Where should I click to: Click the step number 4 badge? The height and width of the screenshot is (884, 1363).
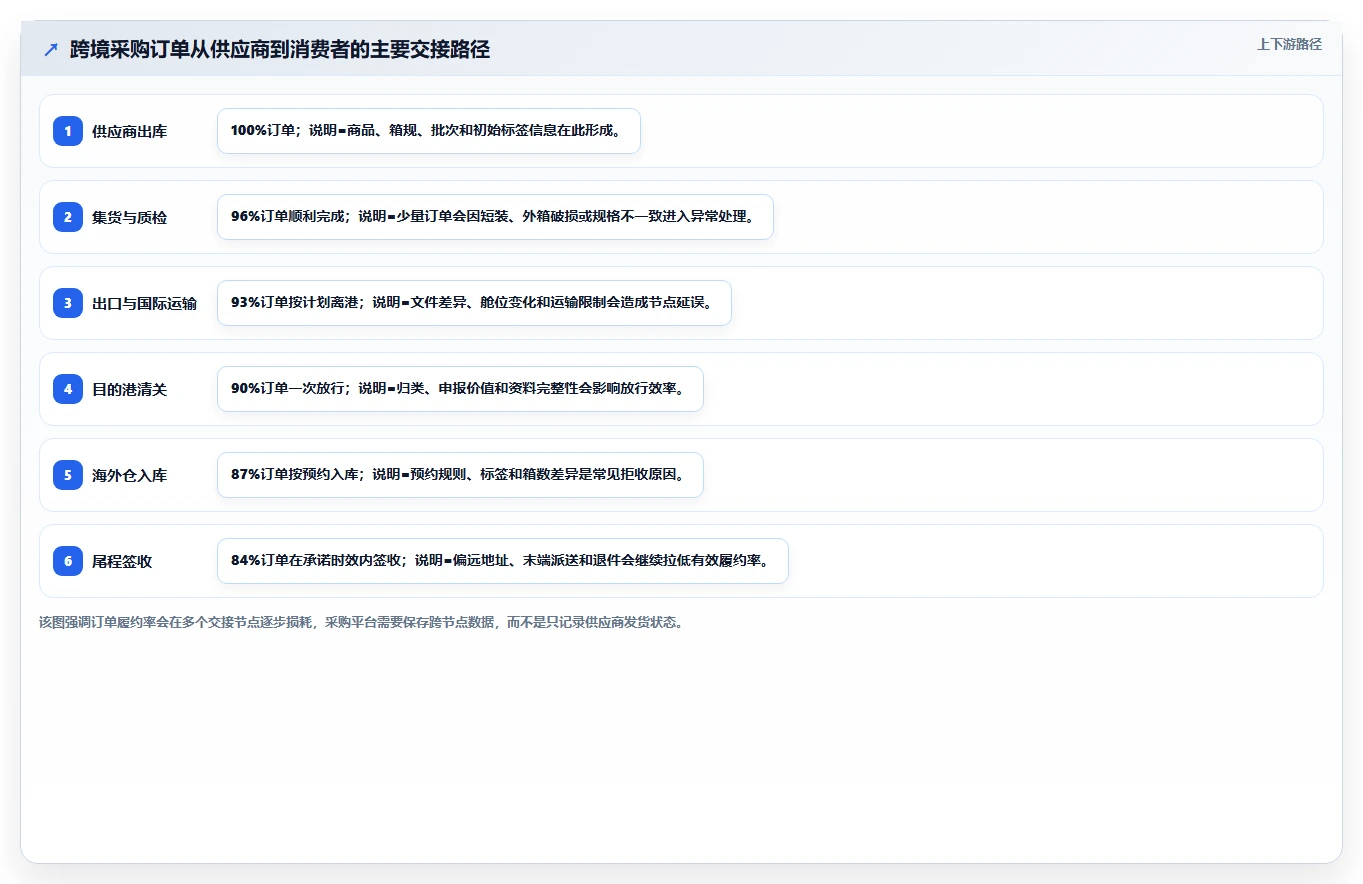[68, 389]
